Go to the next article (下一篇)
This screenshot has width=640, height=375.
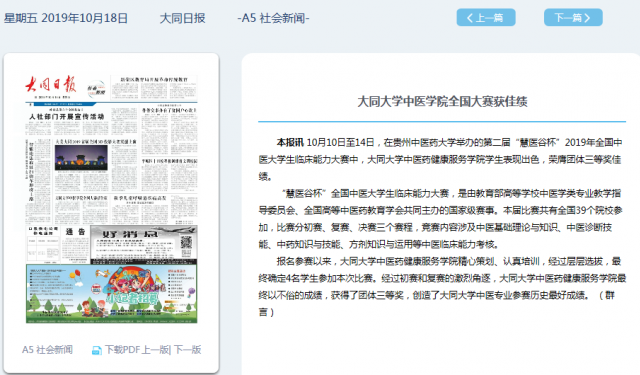coord(573,18)
